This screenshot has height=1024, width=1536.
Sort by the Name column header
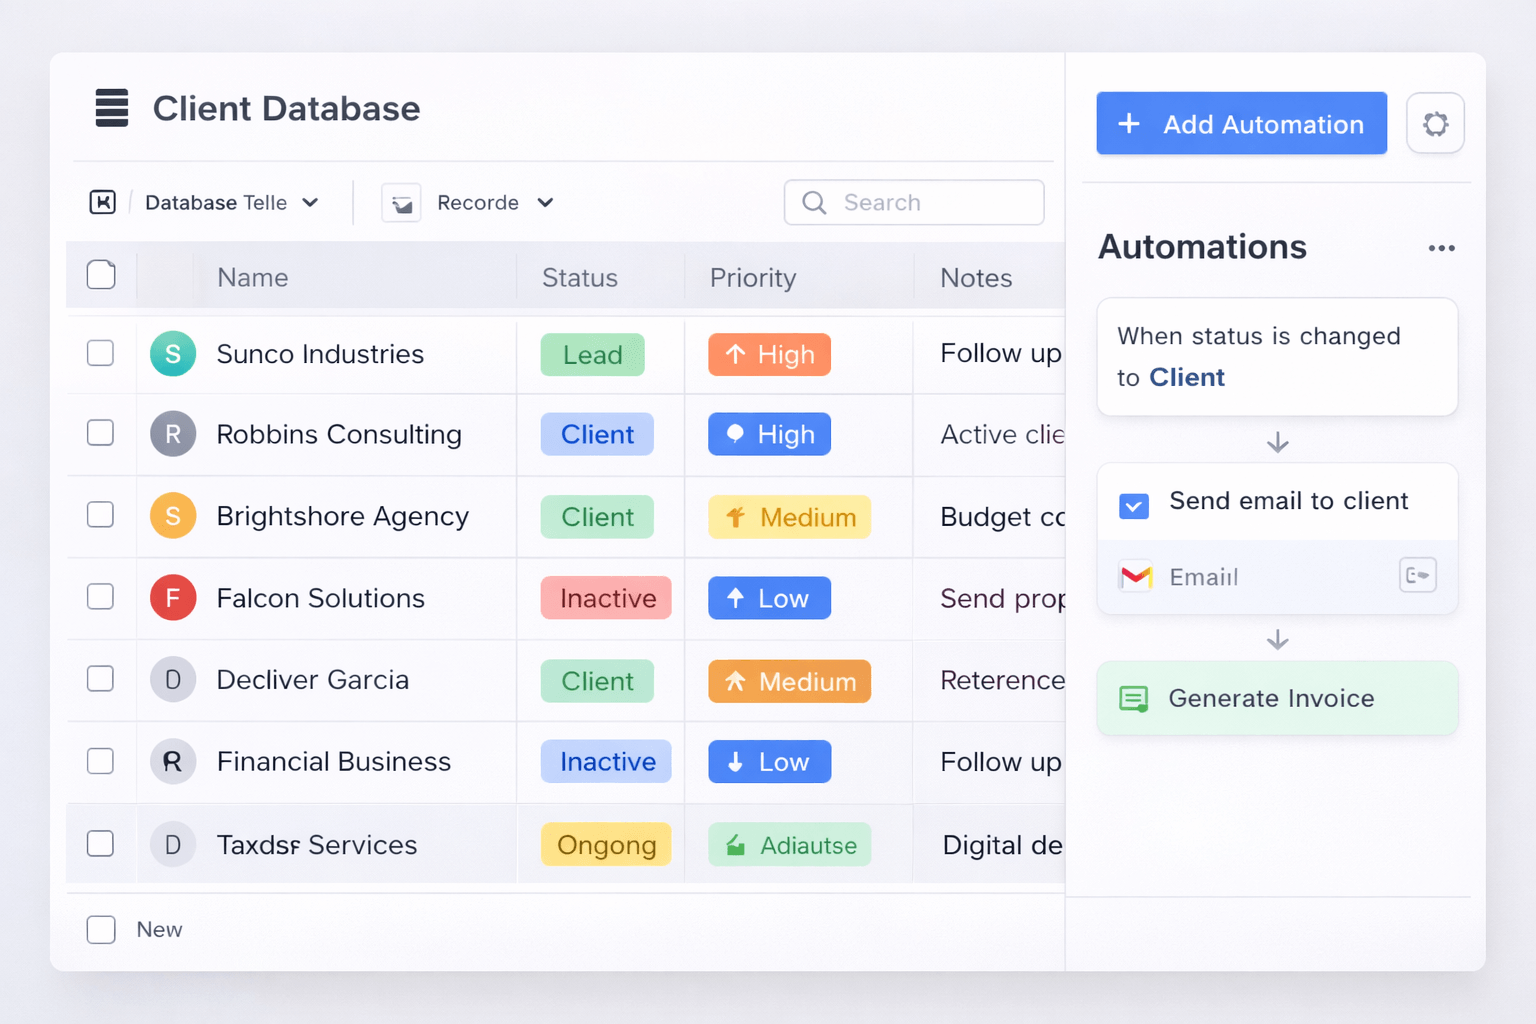(x=253, y=278)
